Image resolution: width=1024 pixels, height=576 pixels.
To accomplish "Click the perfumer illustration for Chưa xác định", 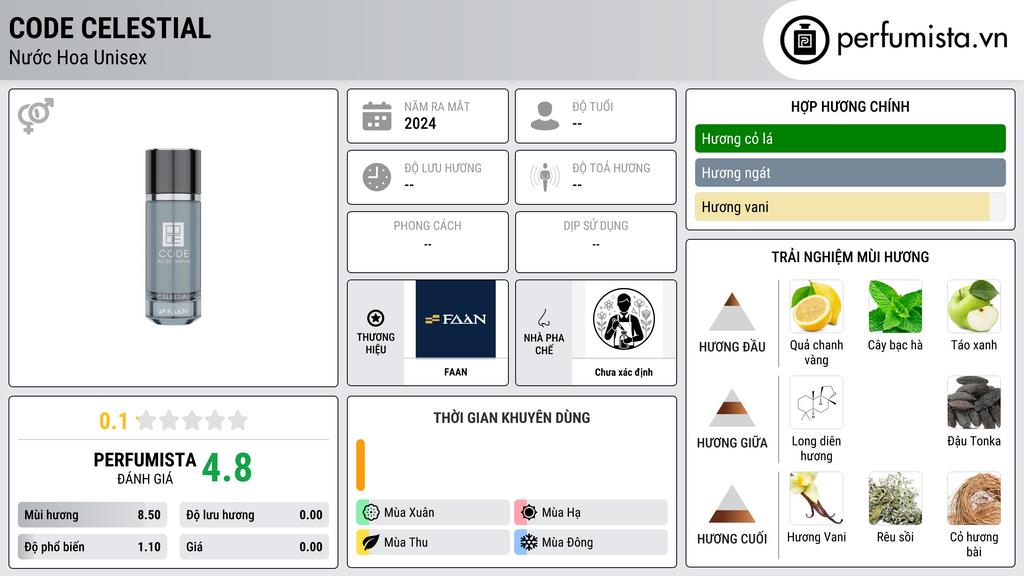I will pyautogui.click(x=624, y=319).
